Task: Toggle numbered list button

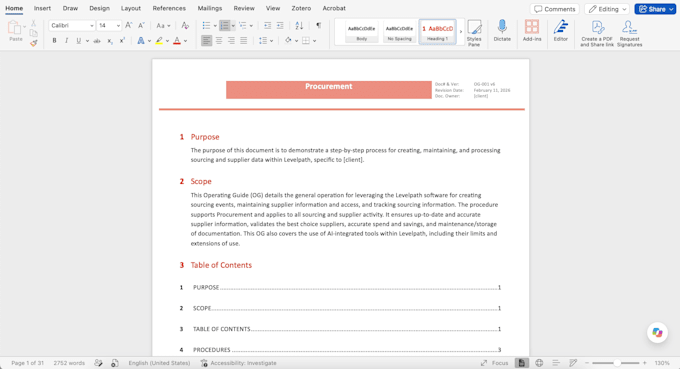Action: tap(225, 26)
